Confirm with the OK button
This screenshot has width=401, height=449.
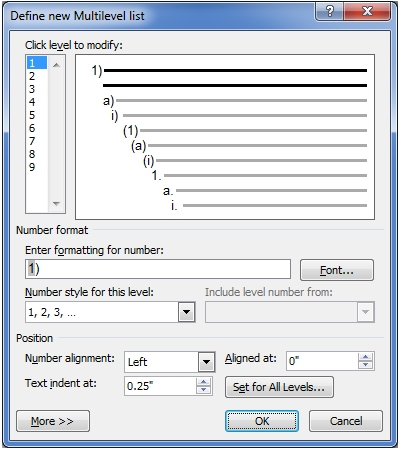pyautogui.click(x=262, y=421)
